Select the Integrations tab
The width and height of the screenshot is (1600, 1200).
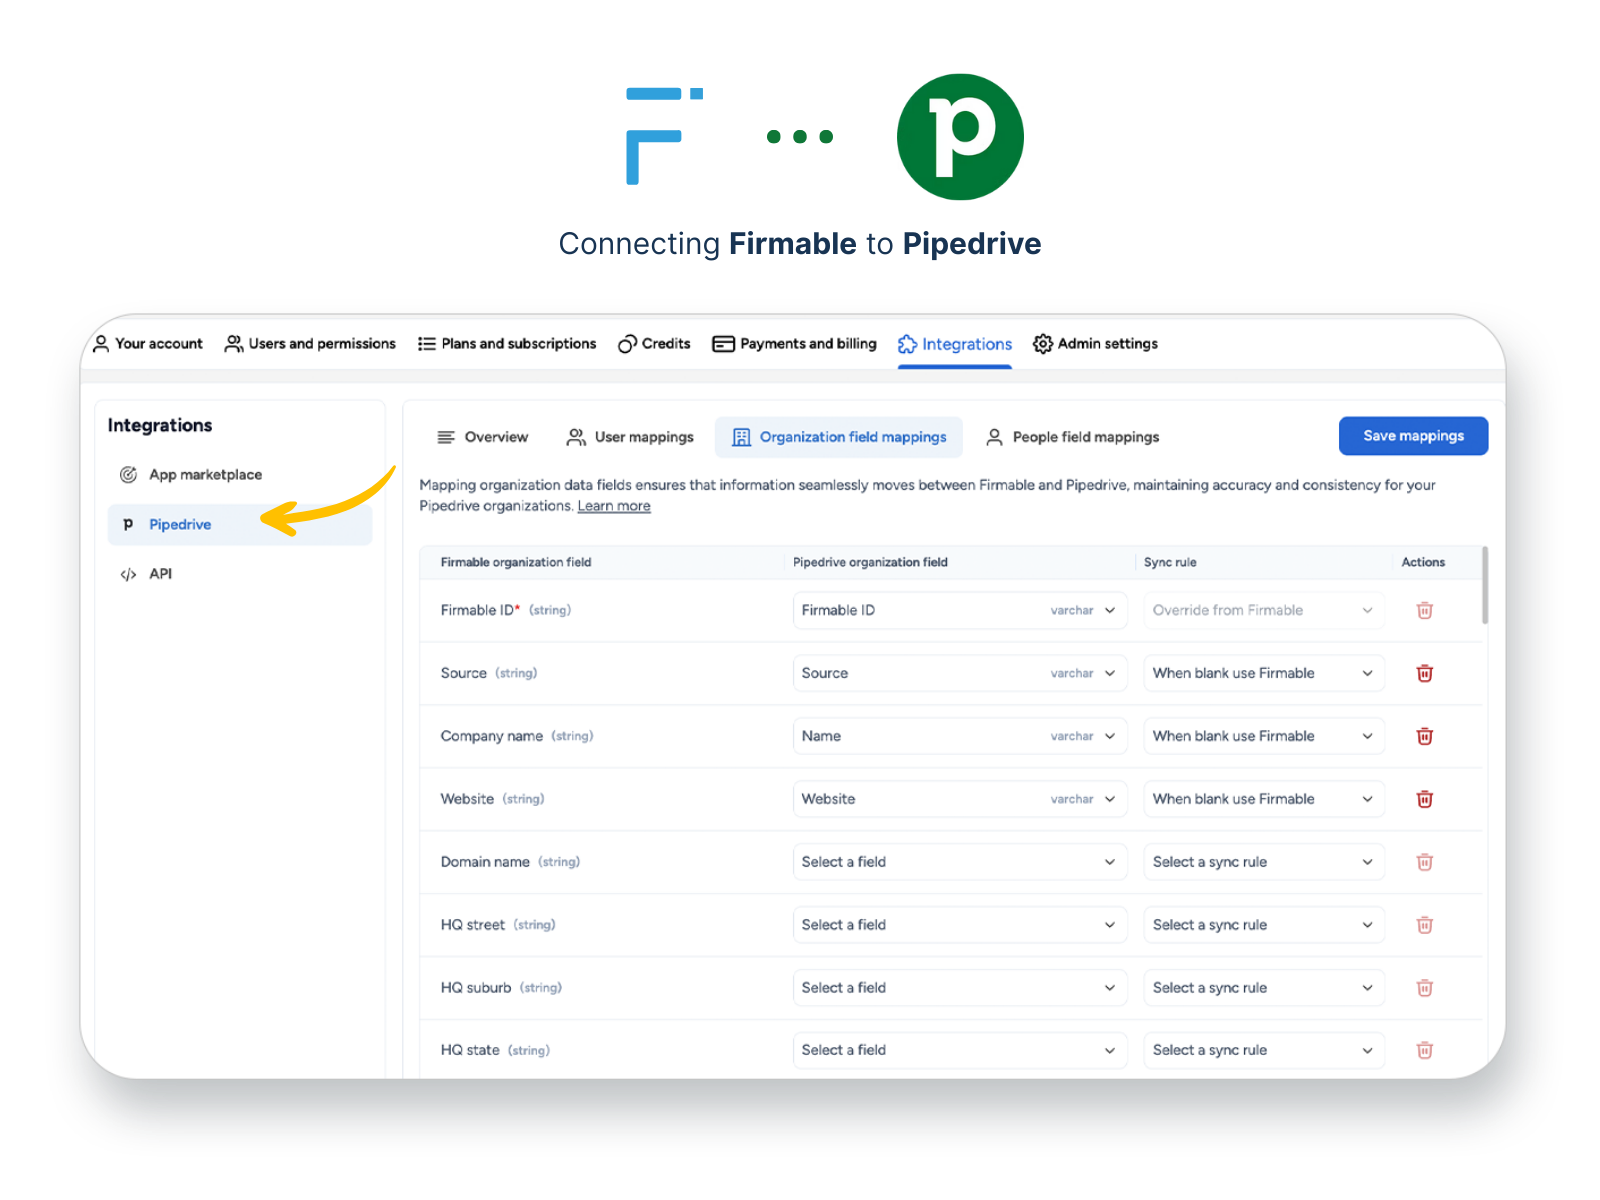(x=955, y=344)
